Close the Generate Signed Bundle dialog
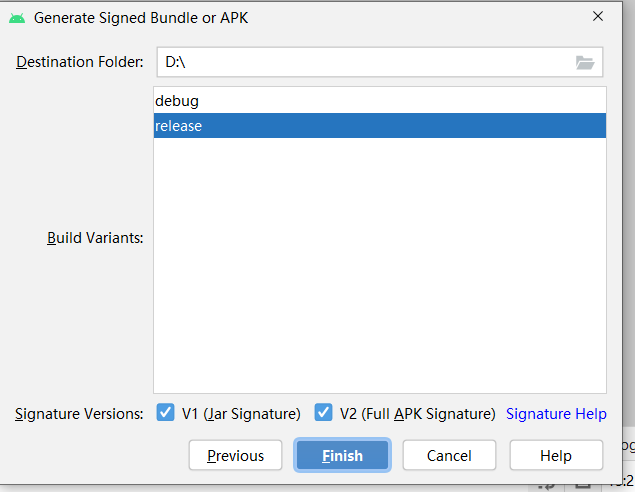 coord(598,16)
